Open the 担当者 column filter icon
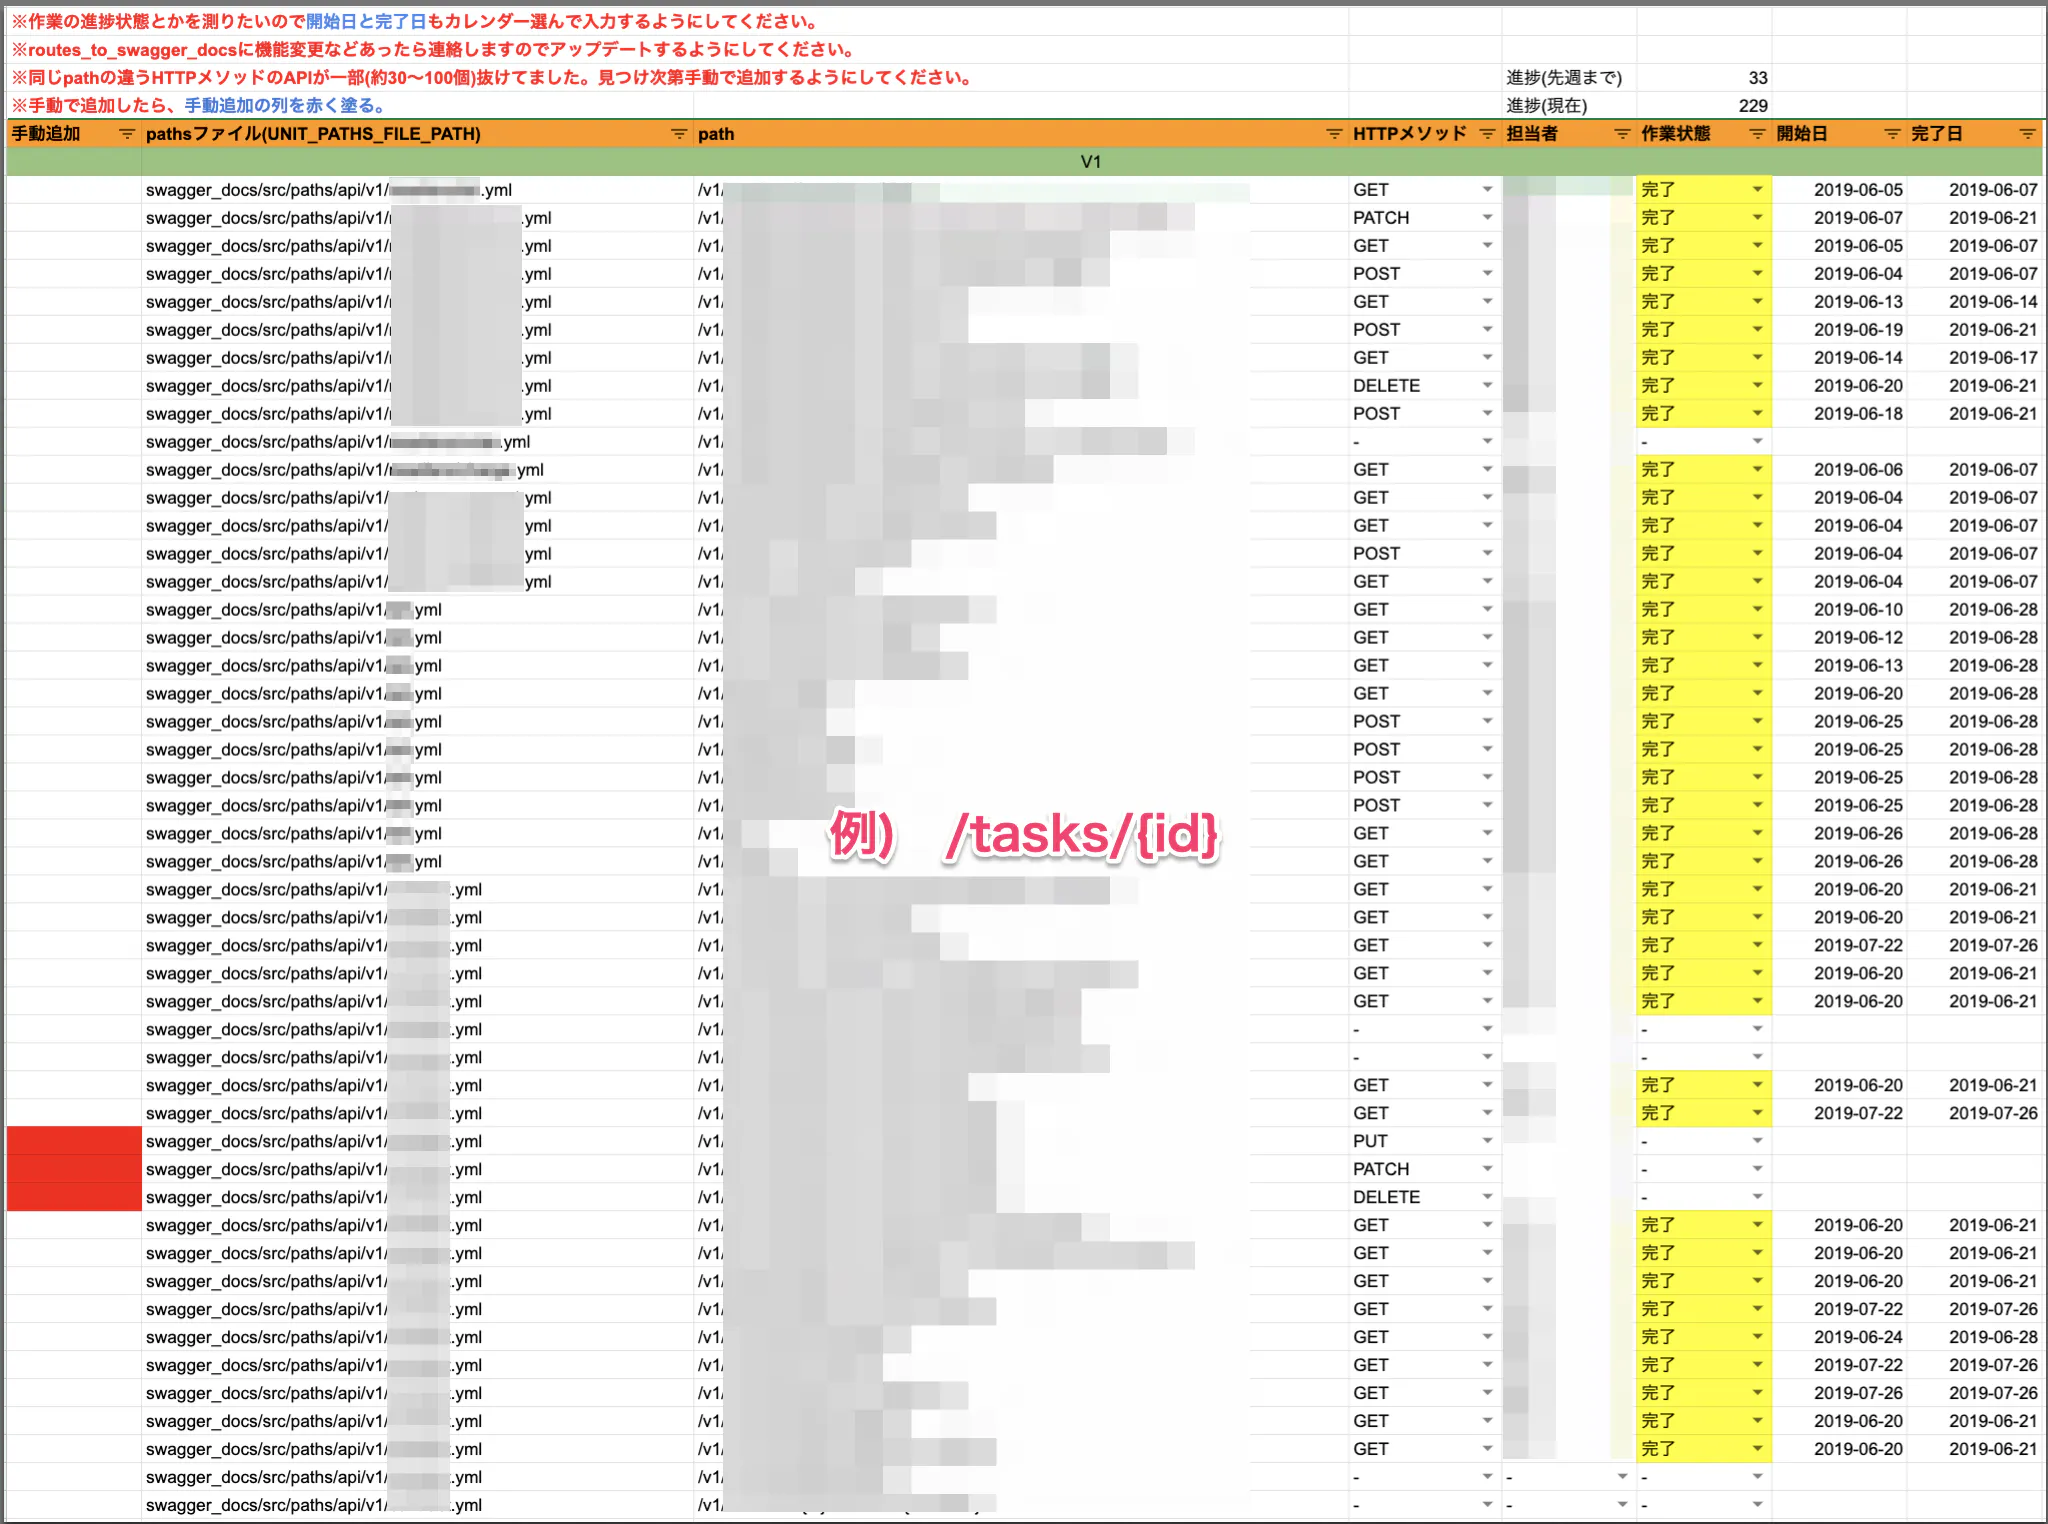The width and height of the screenshot is (2048, 1524). coord(1622,134)
